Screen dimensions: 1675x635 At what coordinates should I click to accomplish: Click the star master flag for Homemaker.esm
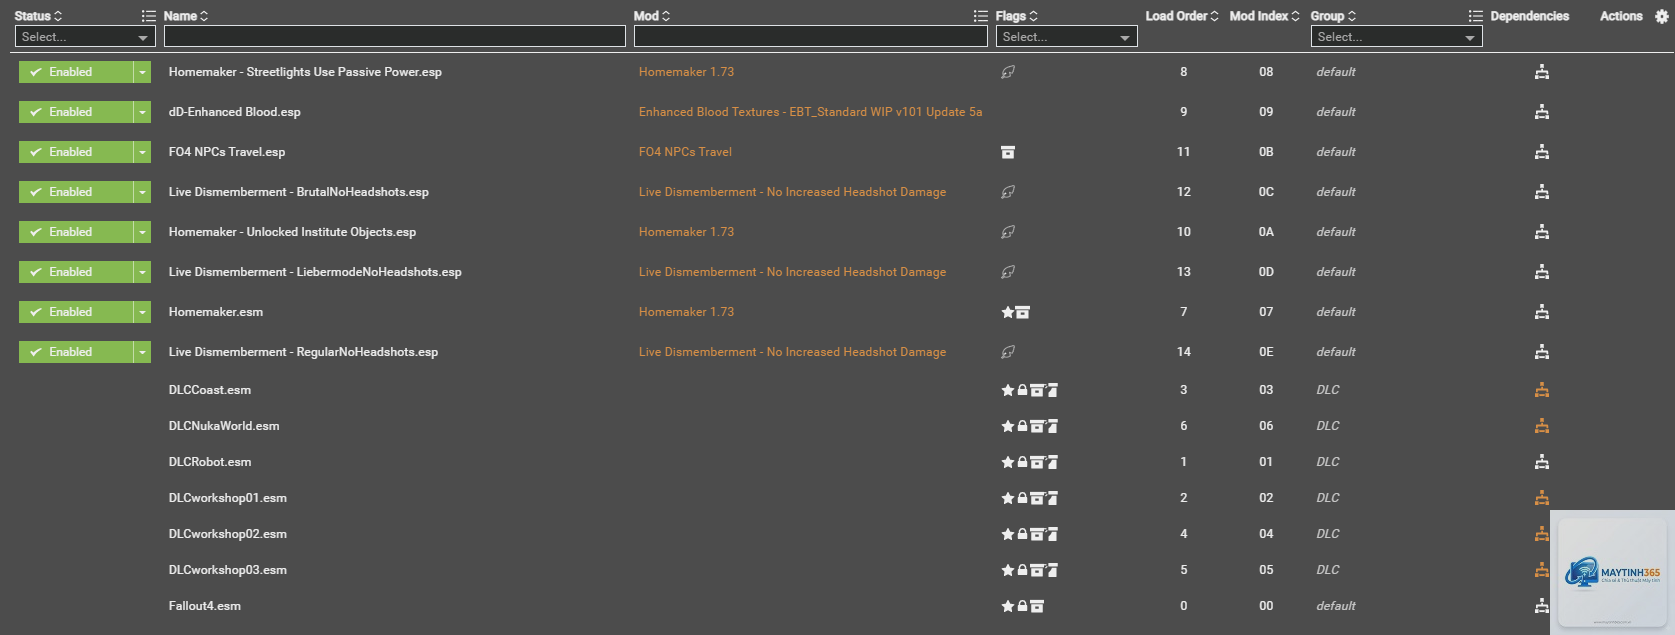pyautogui.click(x=1008, y=312)
